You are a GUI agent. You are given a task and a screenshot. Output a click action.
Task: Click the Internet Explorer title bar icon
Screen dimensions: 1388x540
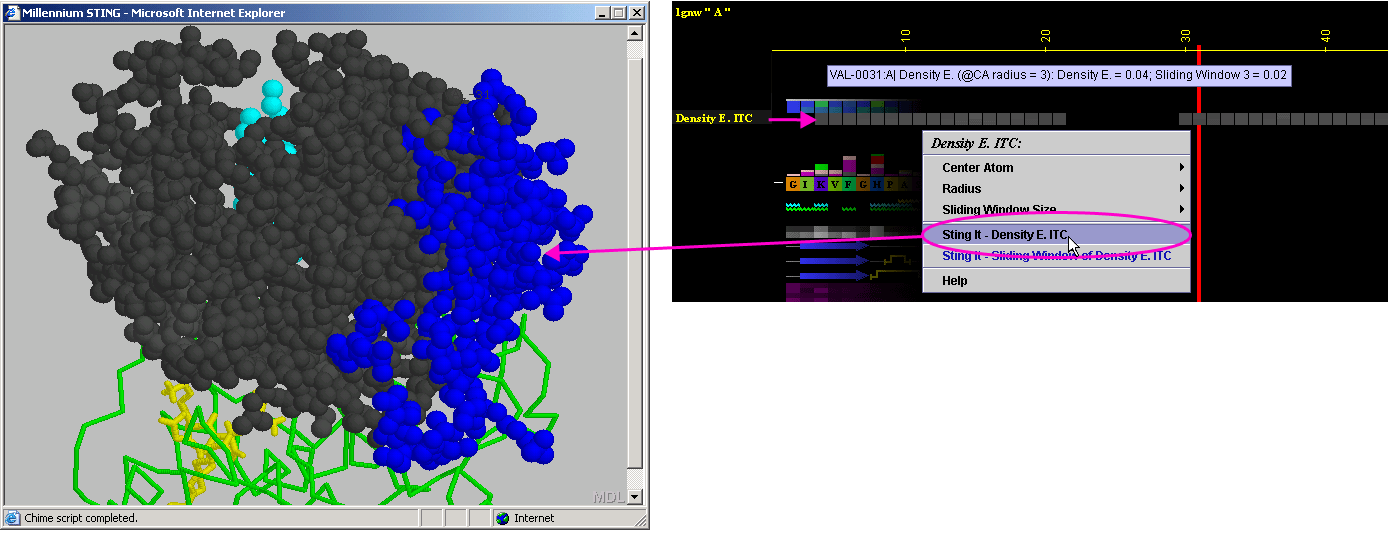(x=13, y=13)
